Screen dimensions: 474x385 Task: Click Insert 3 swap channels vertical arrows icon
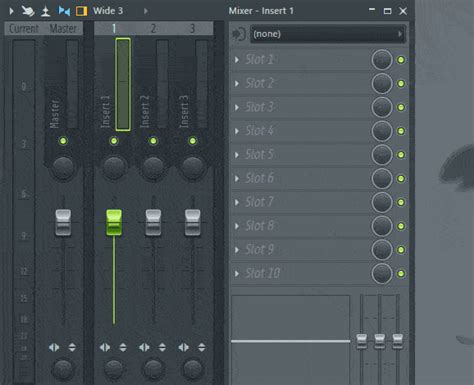[202, 348]
